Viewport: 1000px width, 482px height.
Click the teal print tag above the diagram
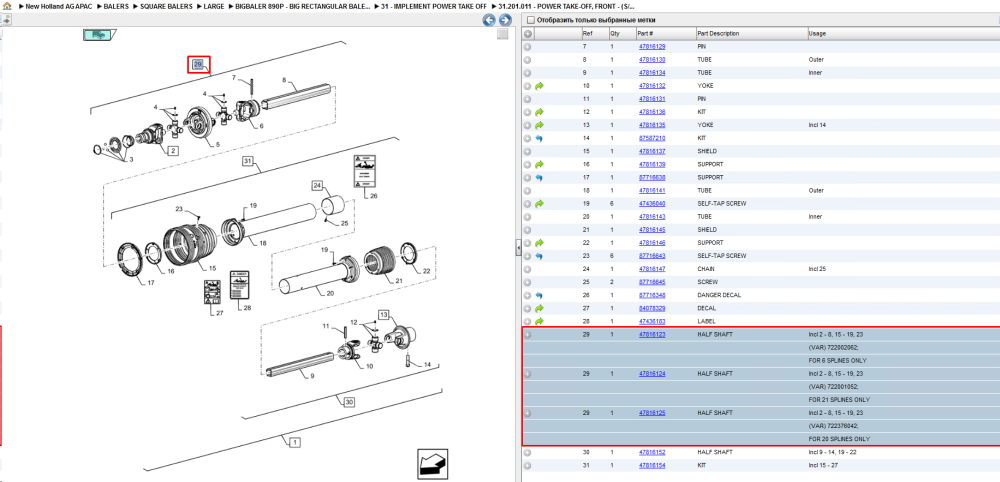[x=97, y=35]
